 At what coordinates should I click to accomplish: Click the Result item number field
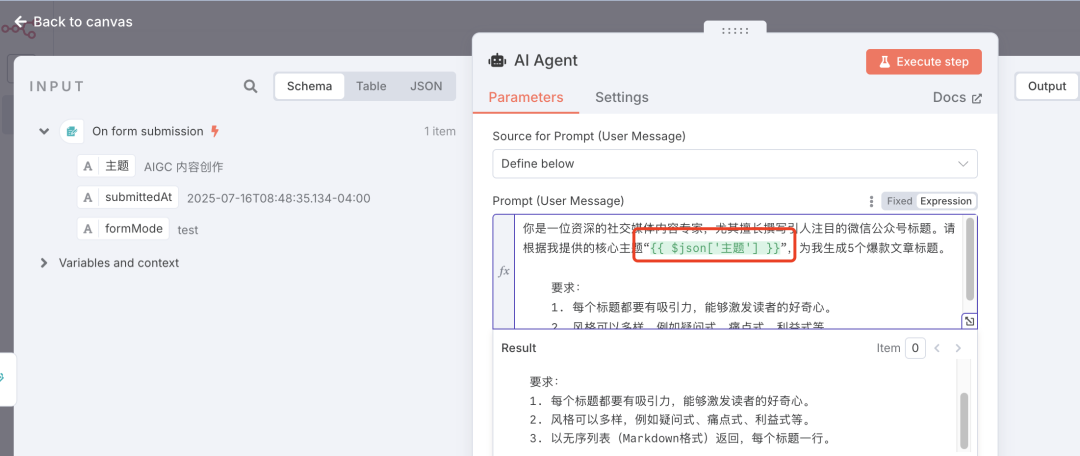tap(915, 348)
